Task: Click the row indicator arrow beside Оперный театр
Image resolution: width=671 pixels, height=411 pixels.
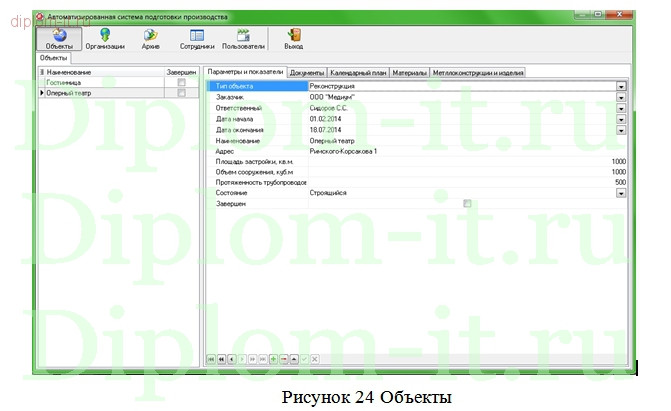Action: (x=42, y=93)
